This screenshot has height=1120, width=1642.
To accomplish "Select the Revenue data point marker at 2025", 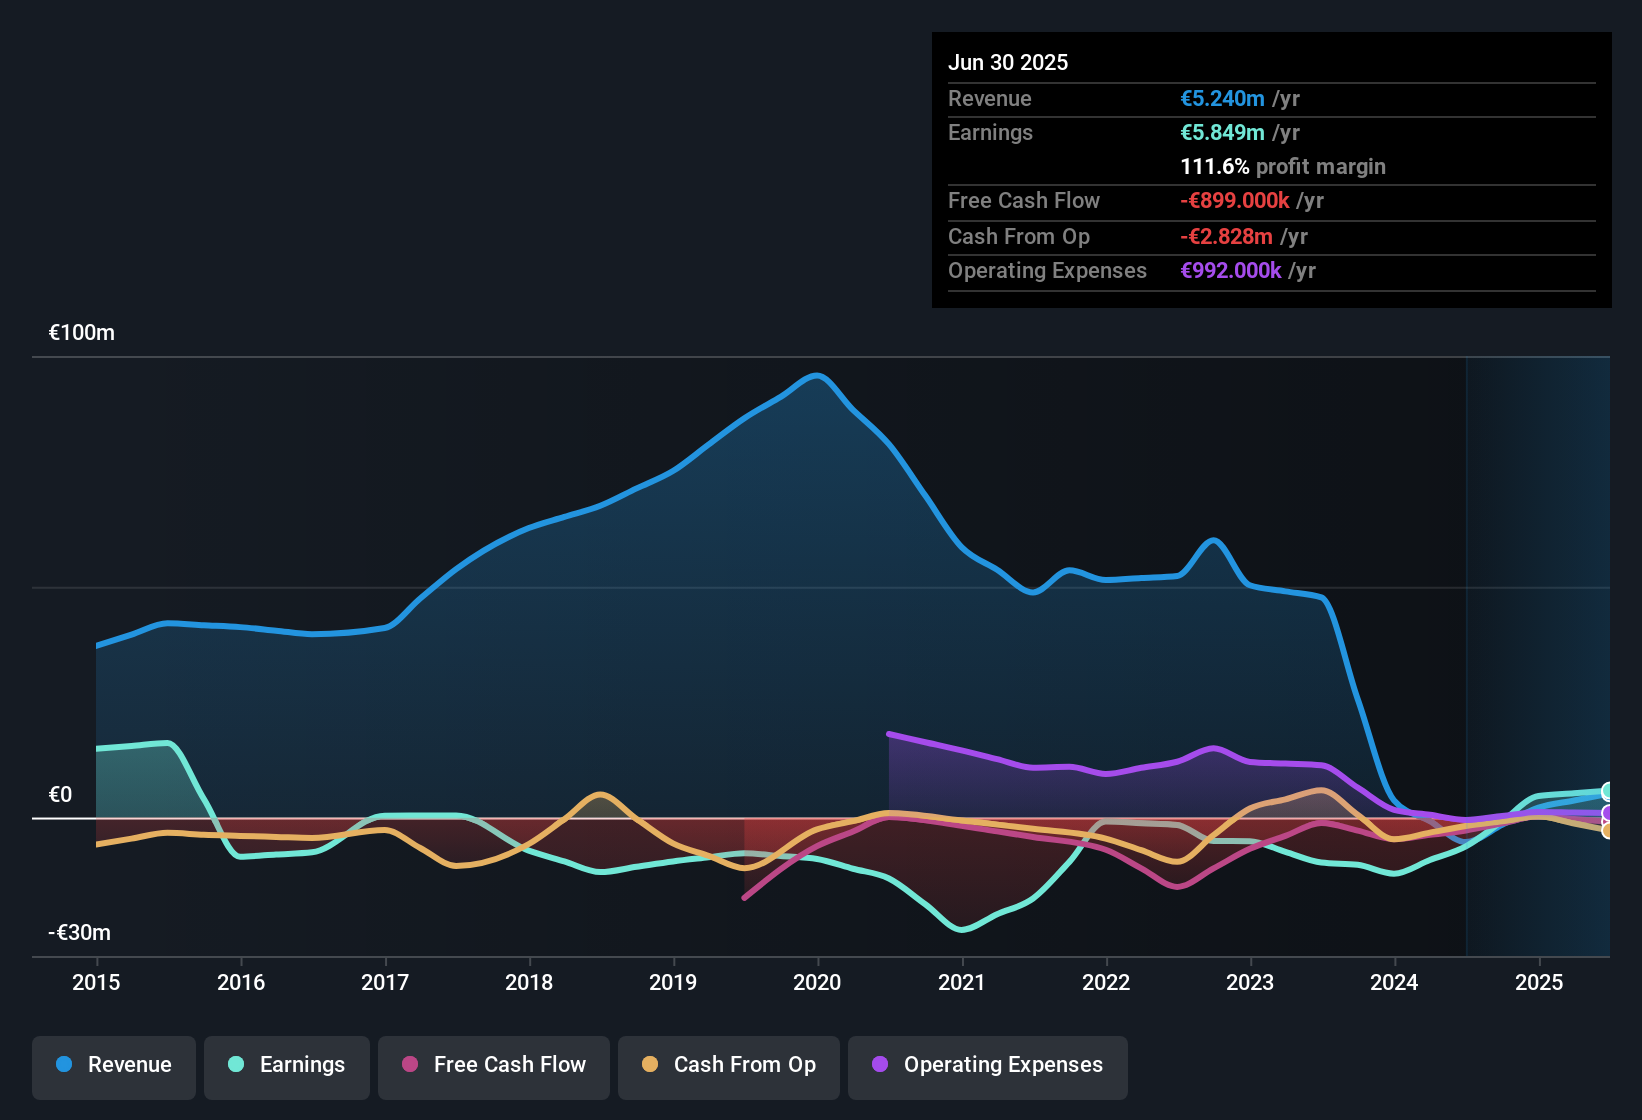I will (1605, 798).
